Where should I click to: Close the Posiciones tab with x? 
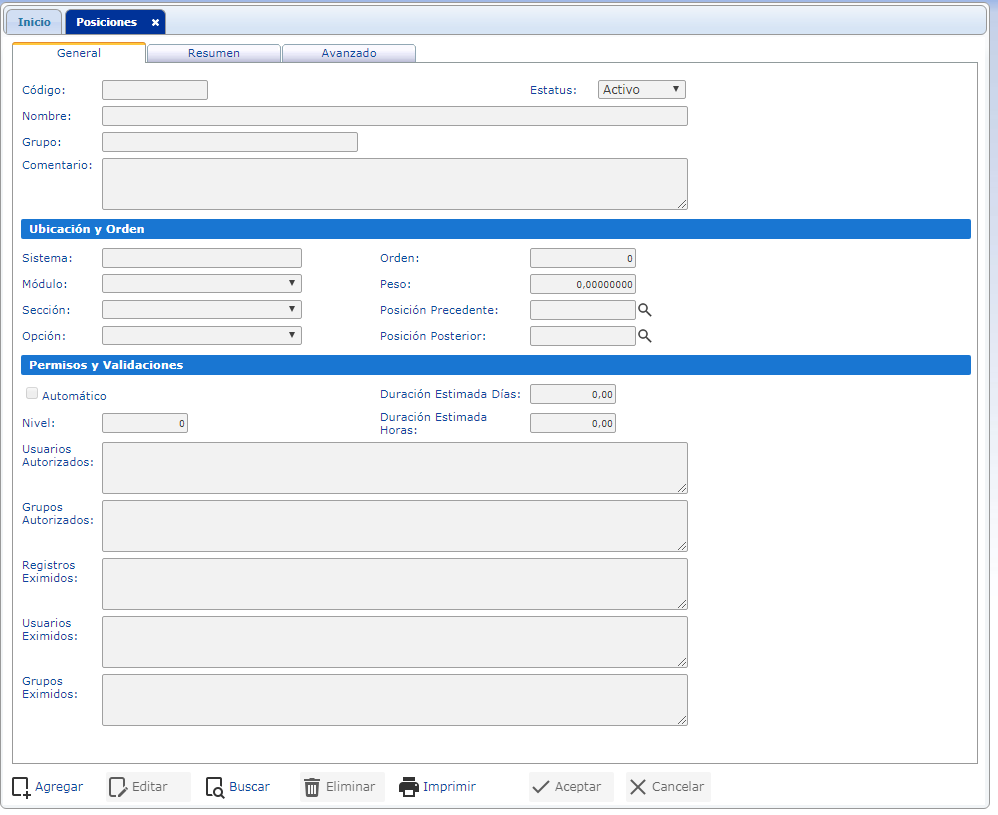click(155, 22)
